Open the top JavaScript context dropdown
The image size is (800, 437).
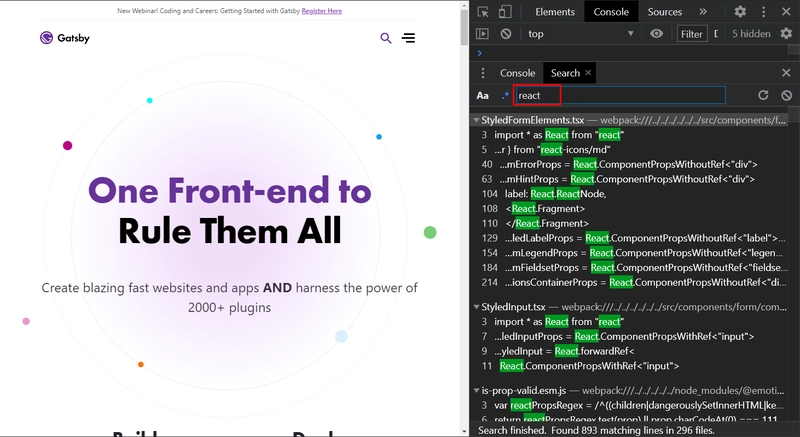[580, 34]
